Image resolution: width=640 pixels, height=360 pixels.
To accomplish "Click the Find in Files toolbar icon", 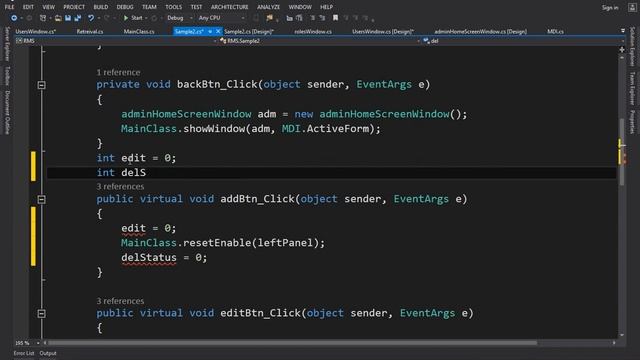I will (x=269, y=18).
